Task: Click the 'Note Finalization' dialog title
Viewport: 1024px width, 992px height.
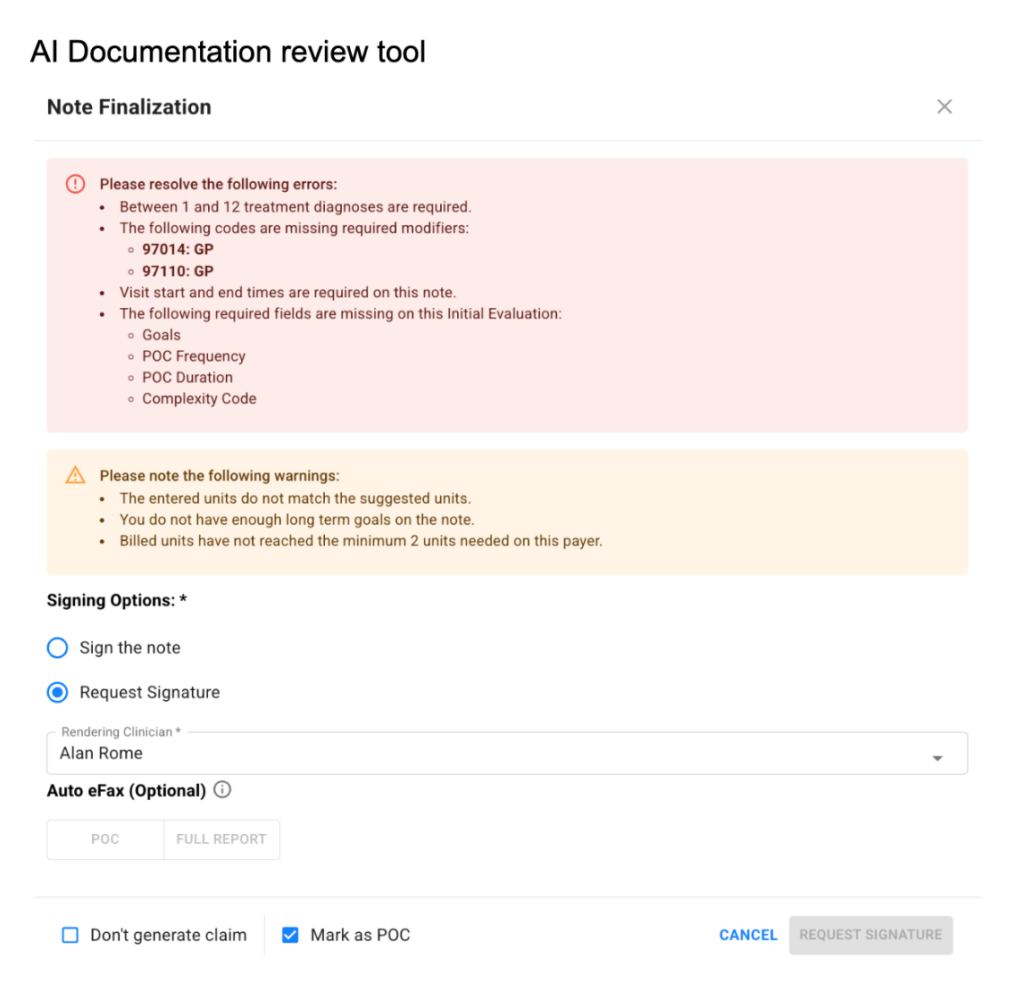Action: (129, 107)
